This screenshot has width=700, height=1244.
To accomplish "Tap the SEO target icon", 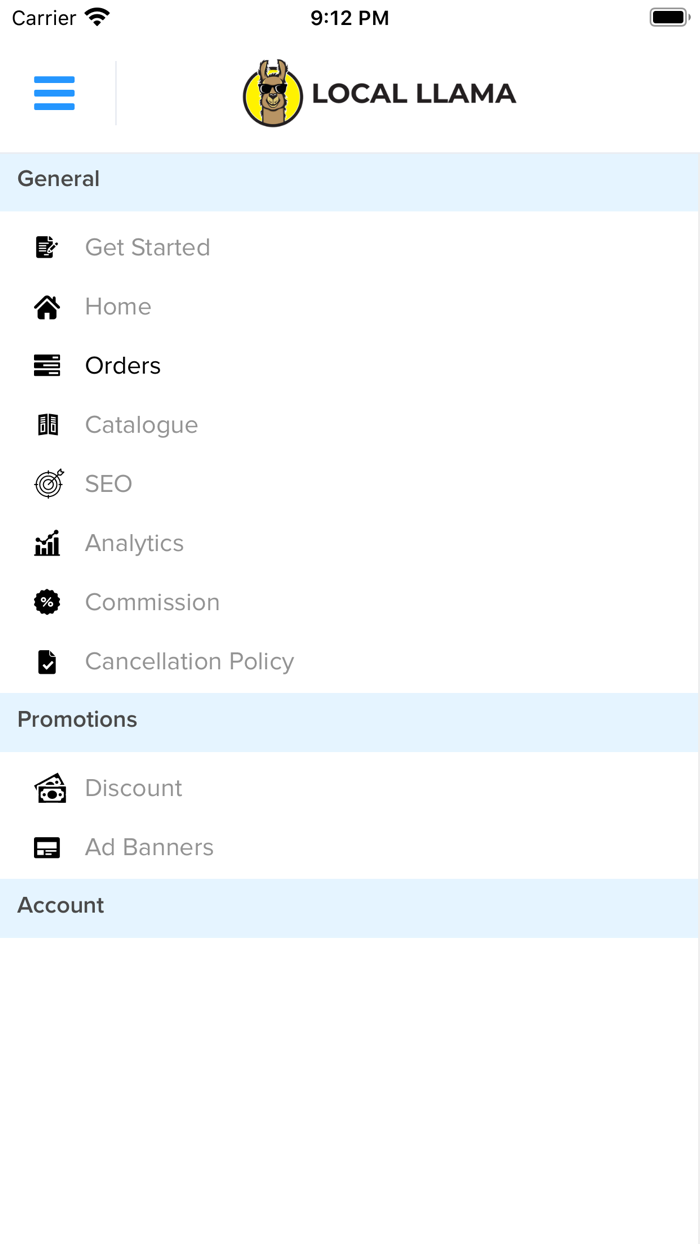I will pyautogui.click(x=48, y=484).
